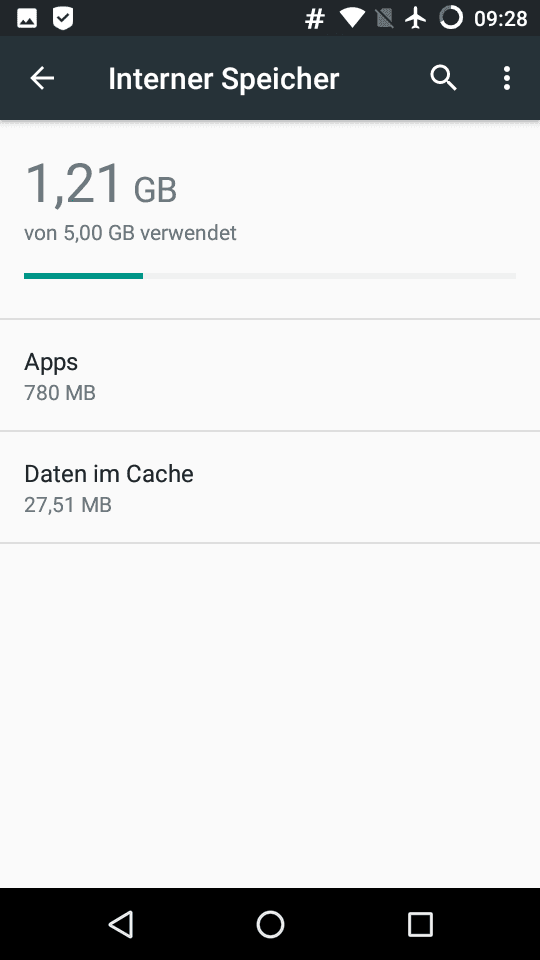Tap the shield checkmark status icon
This screenshot has width=540, height=960.
[x=63, y=19]
